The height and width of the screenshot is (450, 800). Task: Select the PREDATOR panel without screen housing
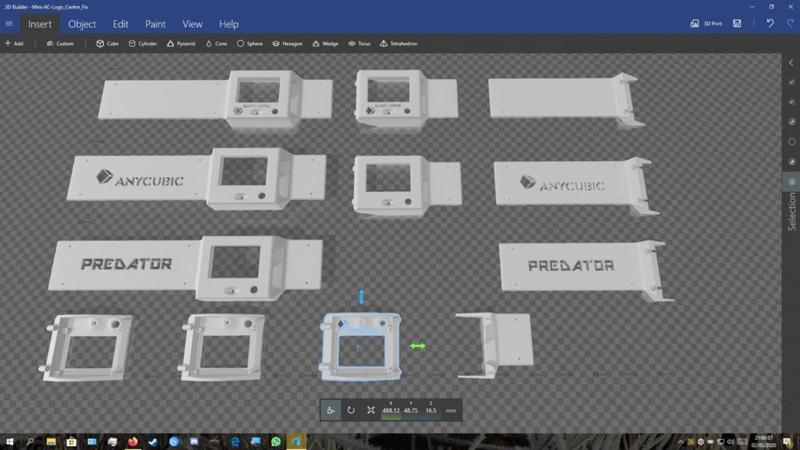[x=585, y=269]
